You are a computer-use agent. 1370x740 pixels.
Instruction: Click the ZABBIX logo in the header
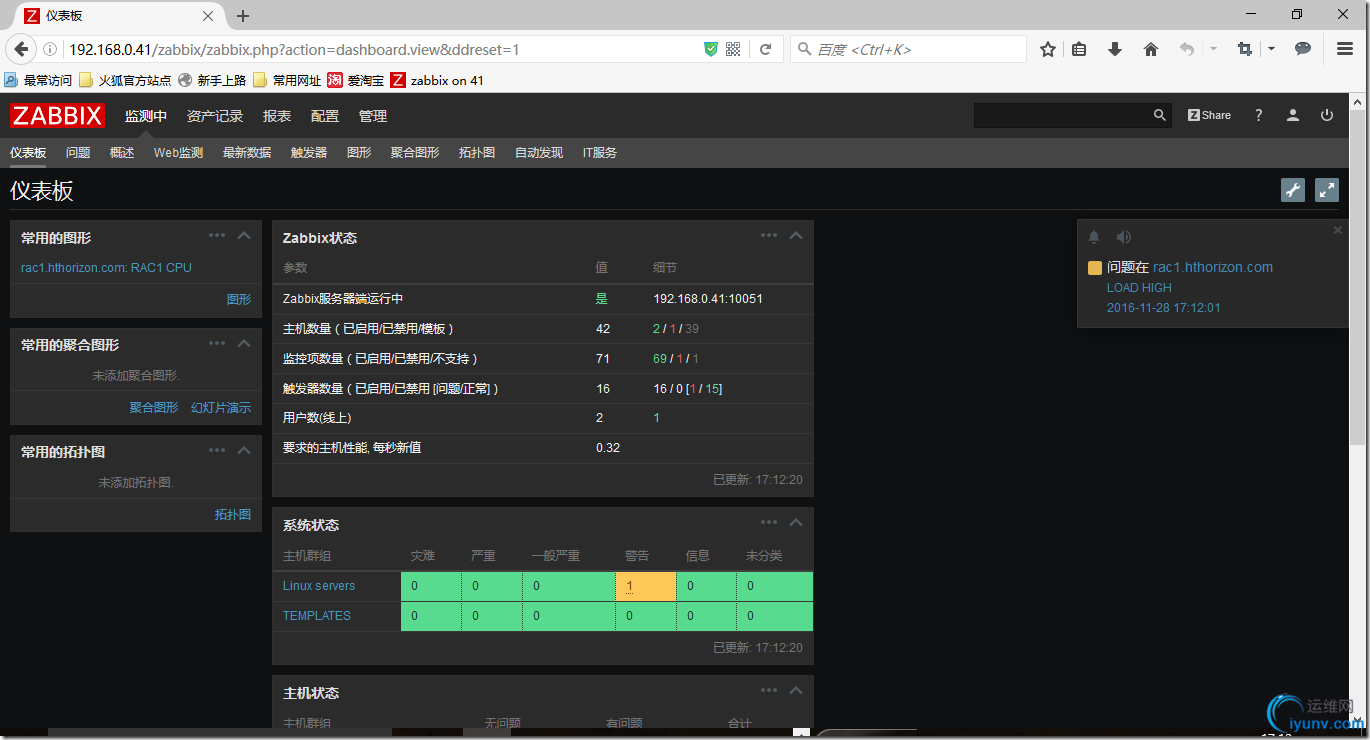coord(57,115)
